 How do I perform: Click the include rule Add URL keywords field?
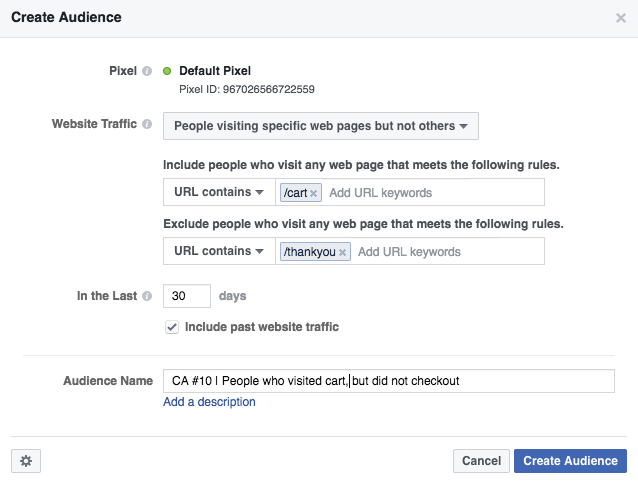433,192
